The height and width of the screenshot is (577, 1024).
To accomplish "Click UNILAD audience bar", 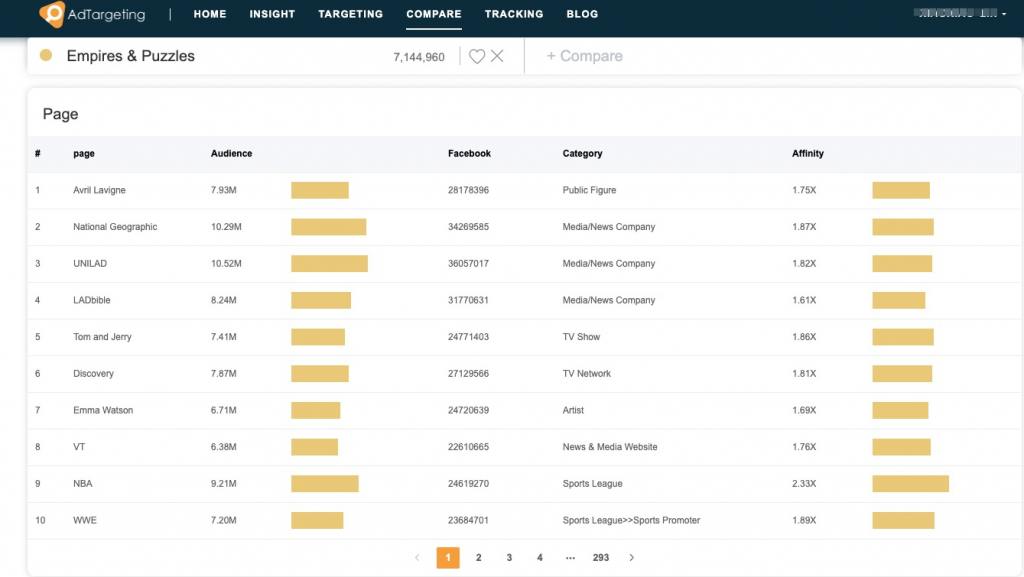I will point(329,263).
